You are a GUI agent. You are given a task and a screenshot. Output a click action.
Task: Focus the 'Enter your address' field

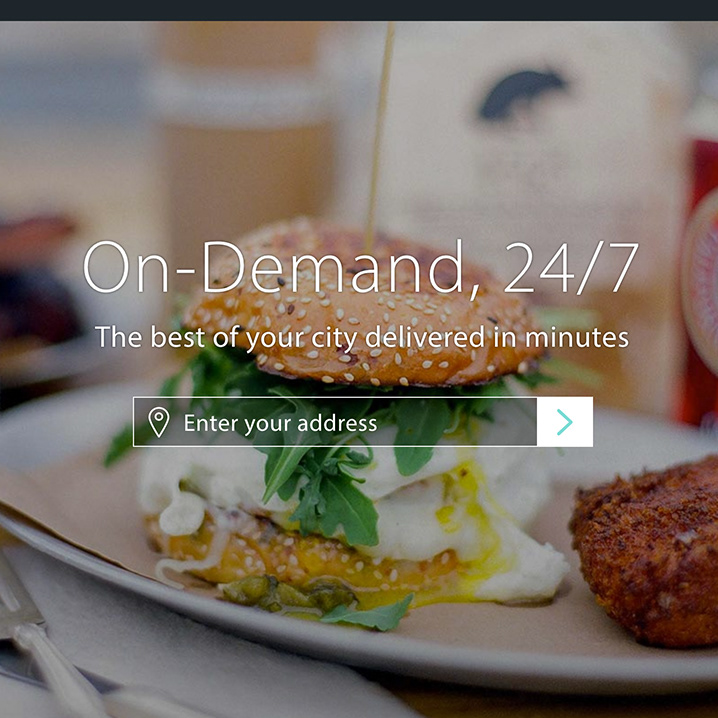(335, 422)
